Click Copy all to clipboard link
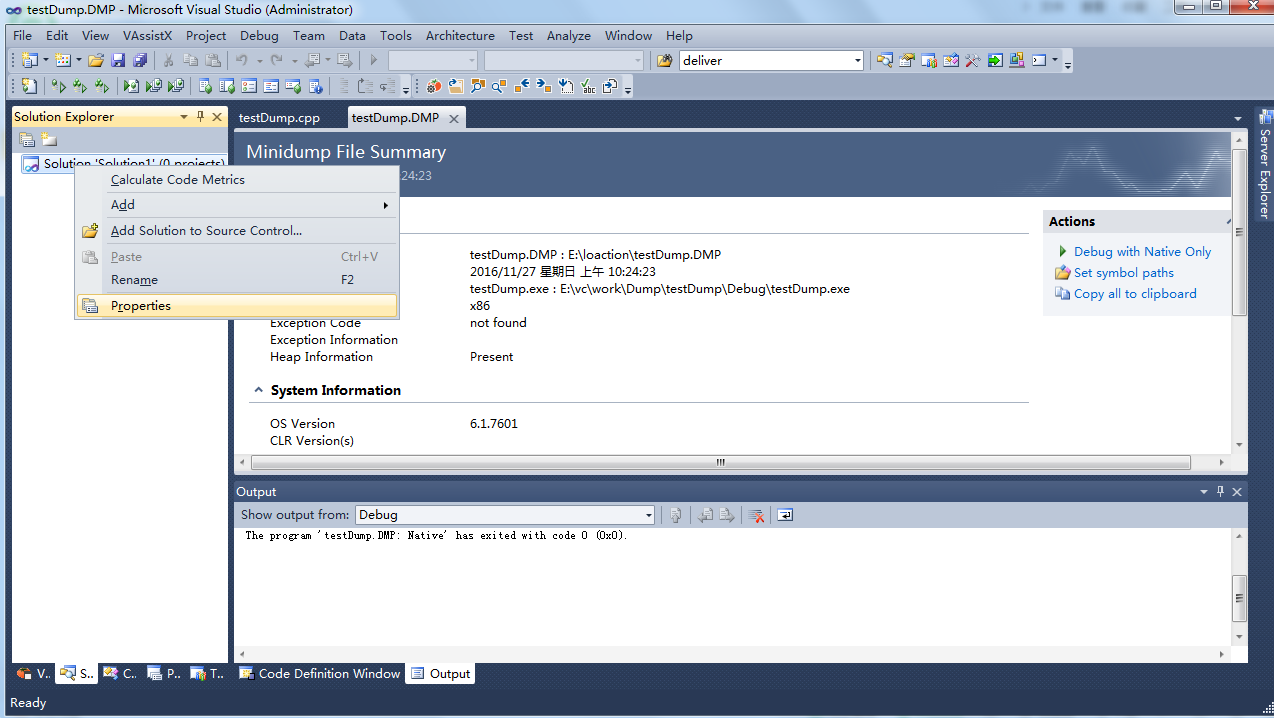The height and width of the screenshot is (718, 1274). tap(1135, 294)
